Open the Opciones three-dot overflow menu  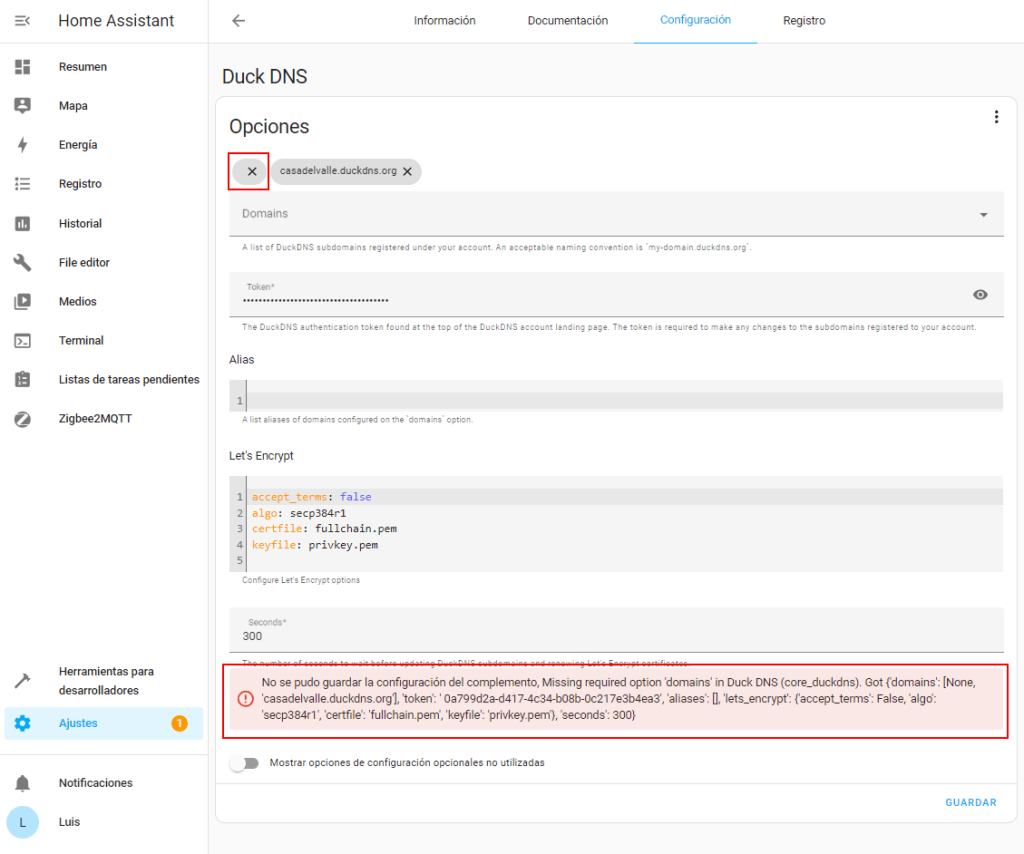coord(995,117)
